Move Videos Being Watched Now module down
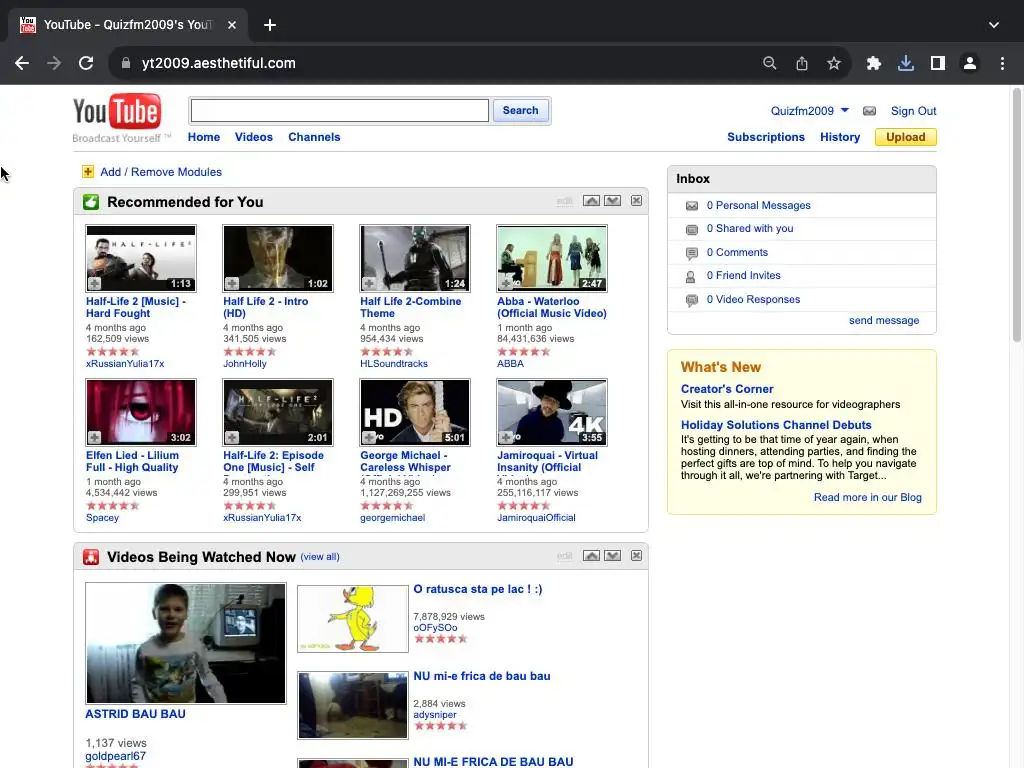Viewport: 1024px width, 768px height. pyautogui.click(x=613, y=556)
